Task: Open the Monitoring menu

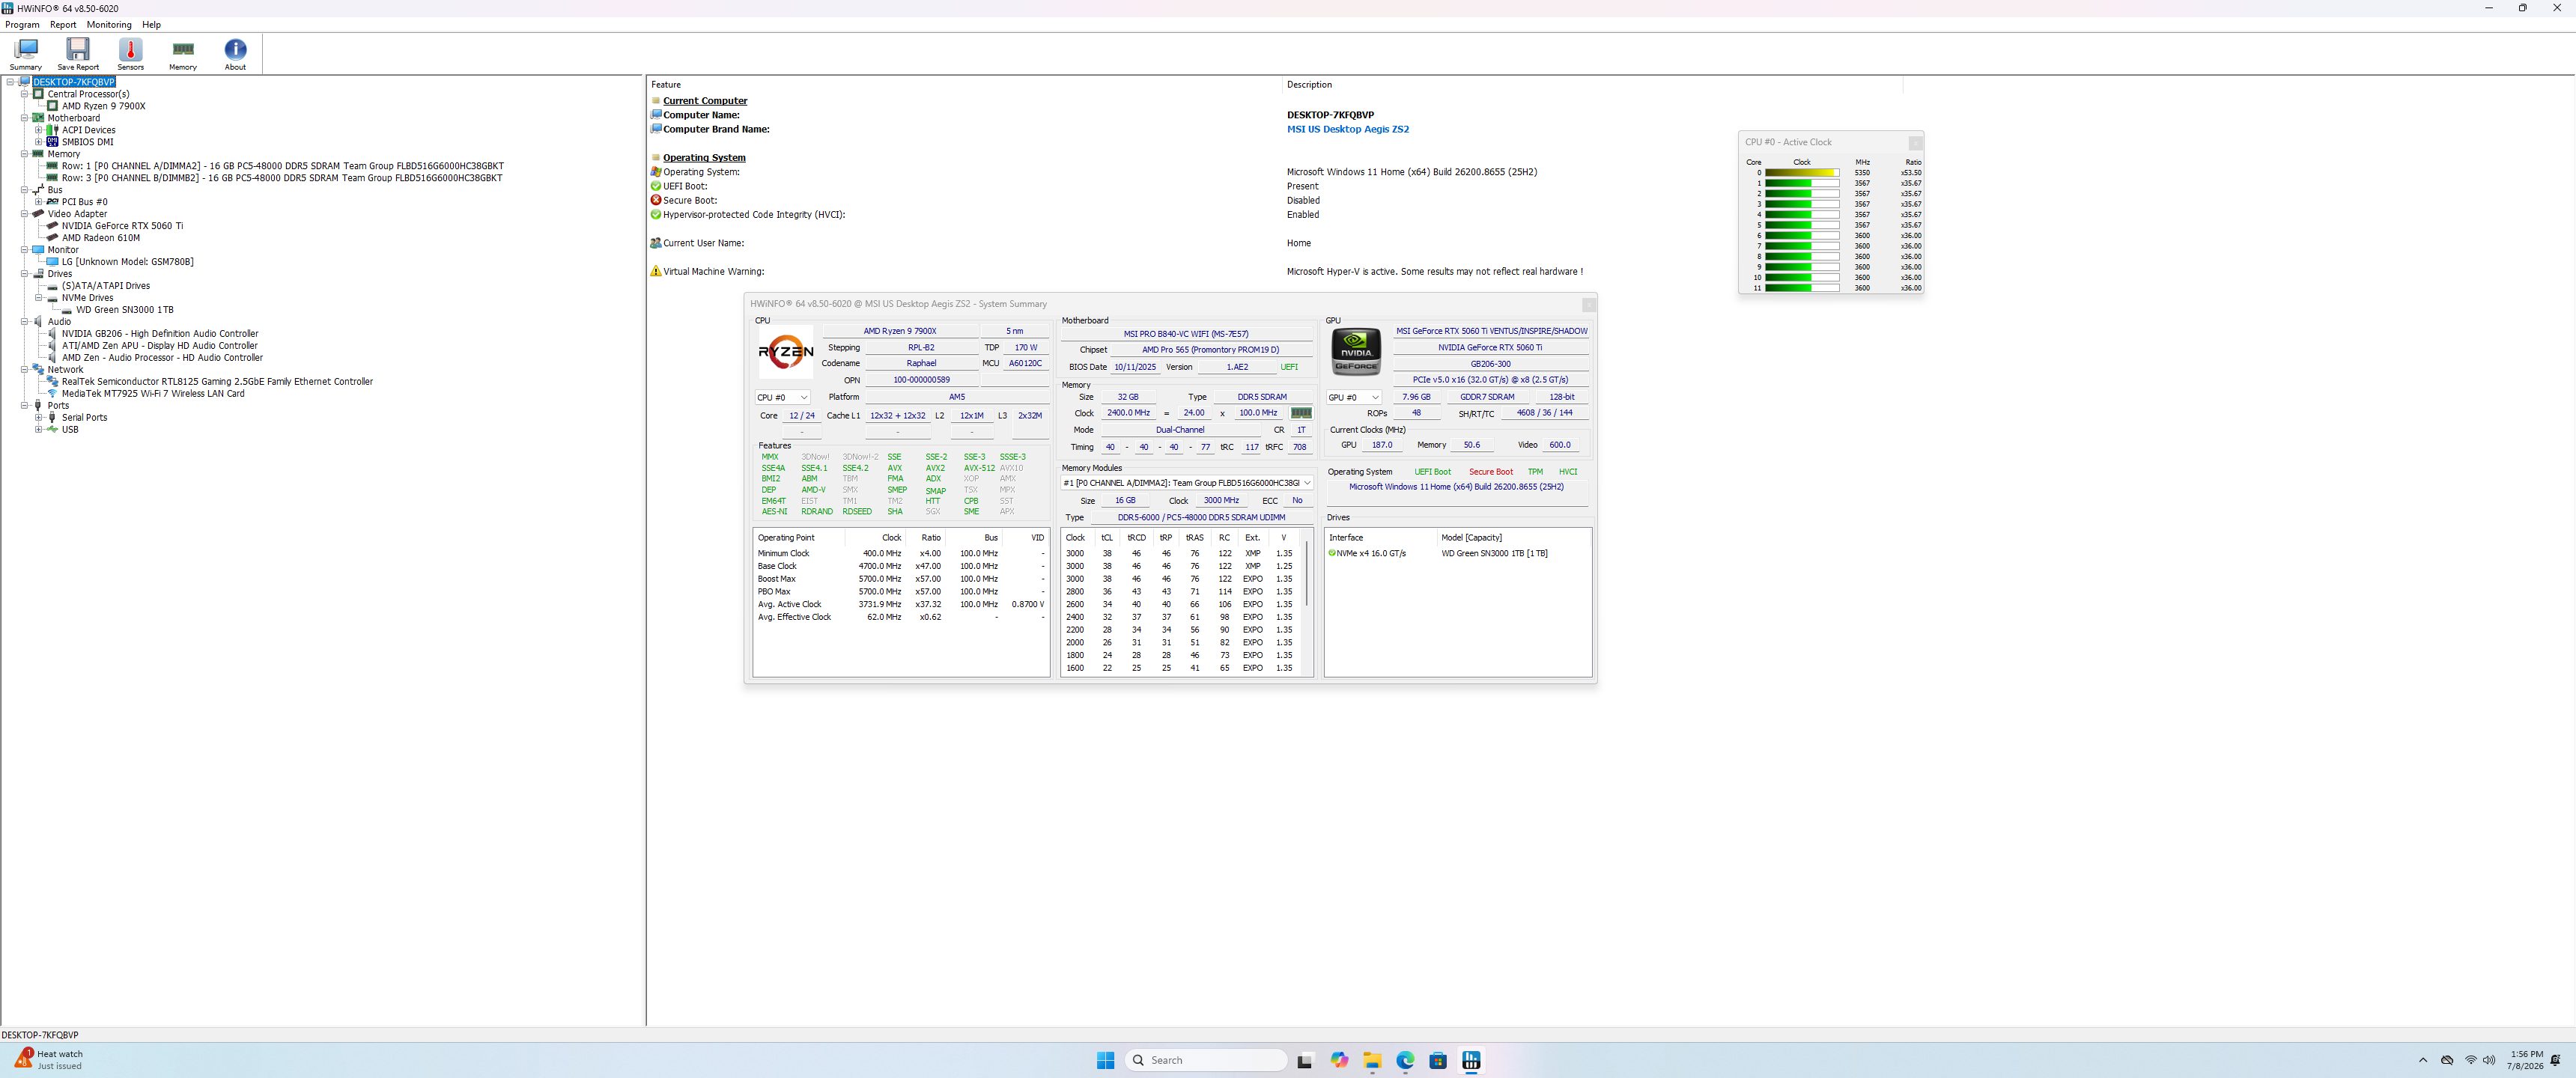Action: [x=109, y=25]
